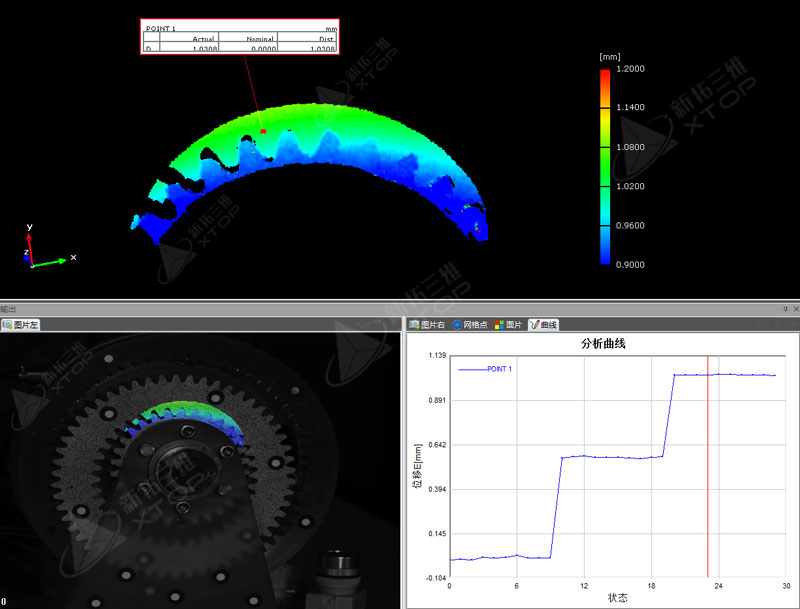Screen dimensions: 800x609
Task: Close the output panel with X button
Action: (x=794, y=310)
